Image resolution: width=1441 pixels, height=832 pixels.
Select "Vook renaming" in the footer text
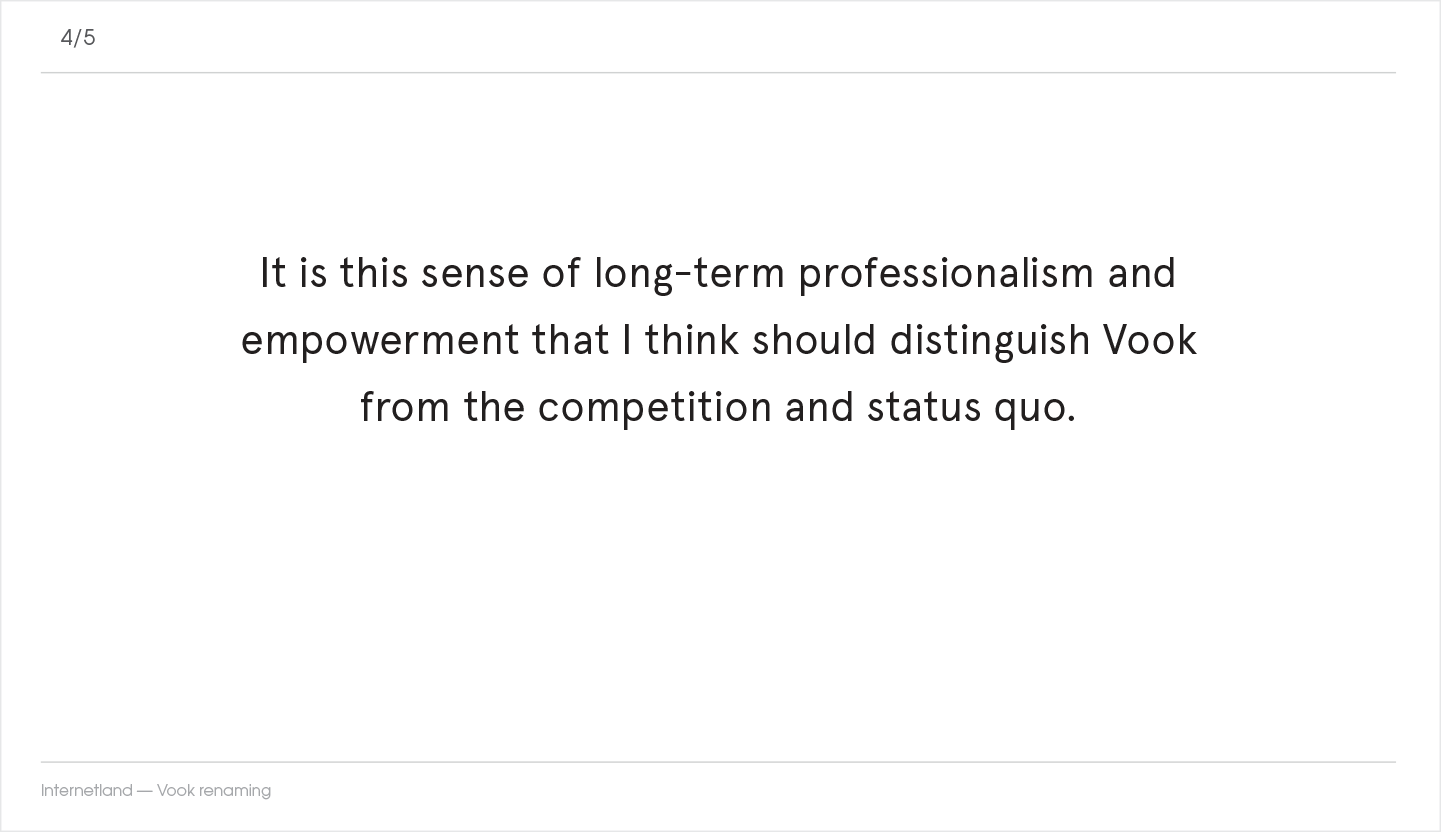[x=214, y=791]
